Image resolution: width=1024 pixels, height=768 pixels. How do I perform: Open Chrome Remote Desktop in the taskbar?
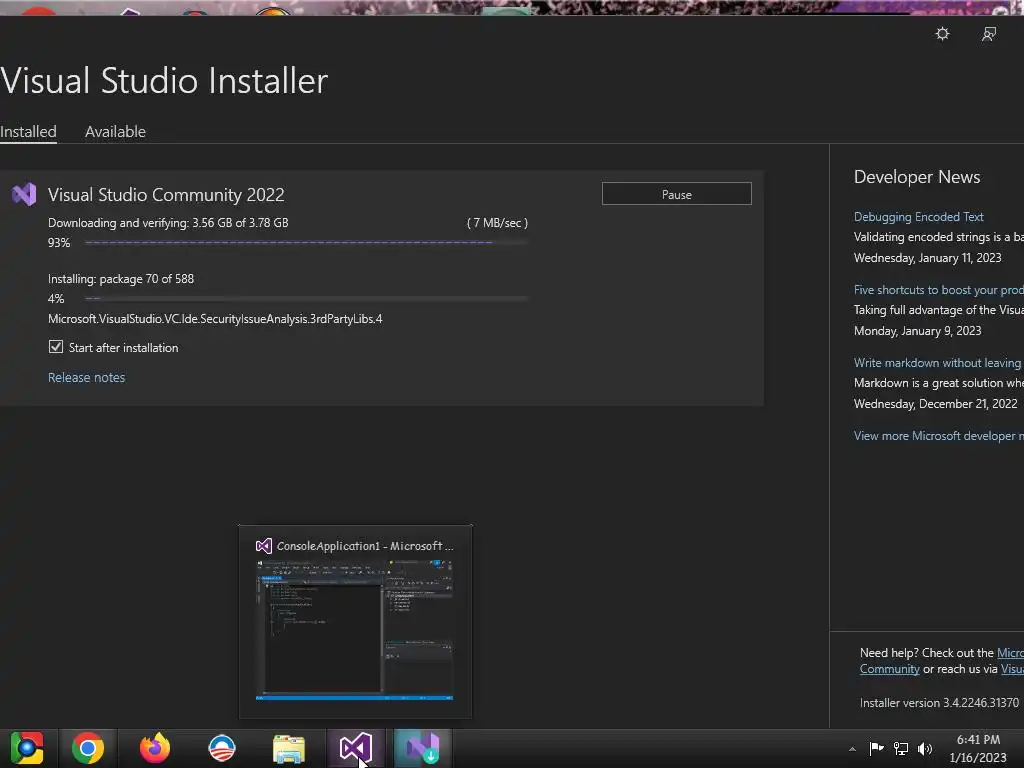(x=27, y=748)
